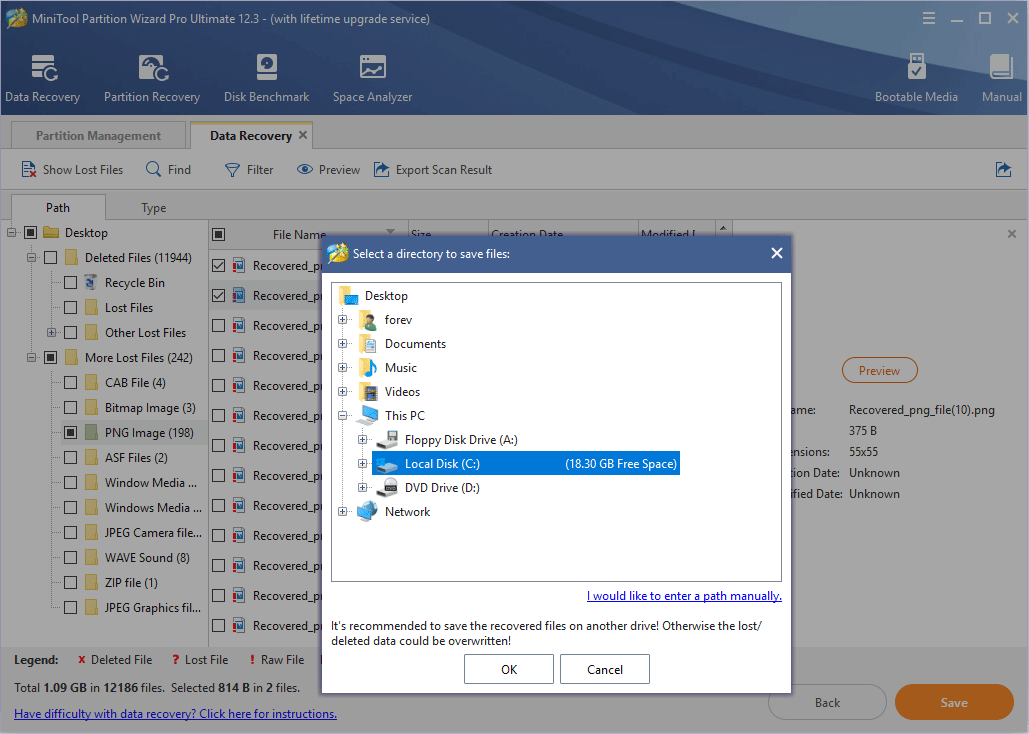The height and width of the screenshot is (734, 1029).
Task: Select the DVD Drive (D:) icon
Action: point(388,487)
